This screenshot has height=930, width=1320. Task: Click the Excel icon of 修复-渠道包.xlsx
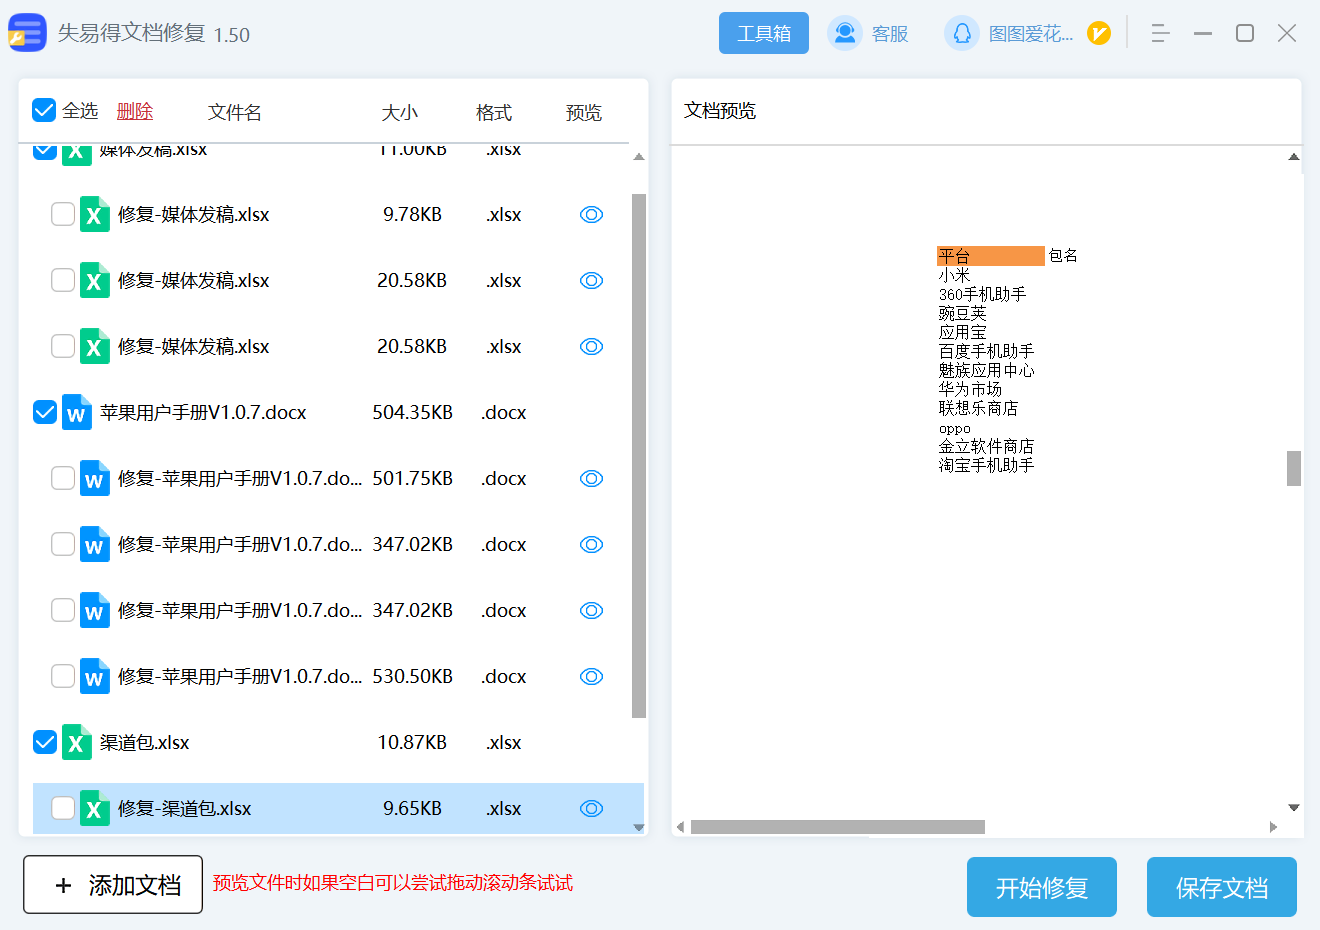point(94,808)
